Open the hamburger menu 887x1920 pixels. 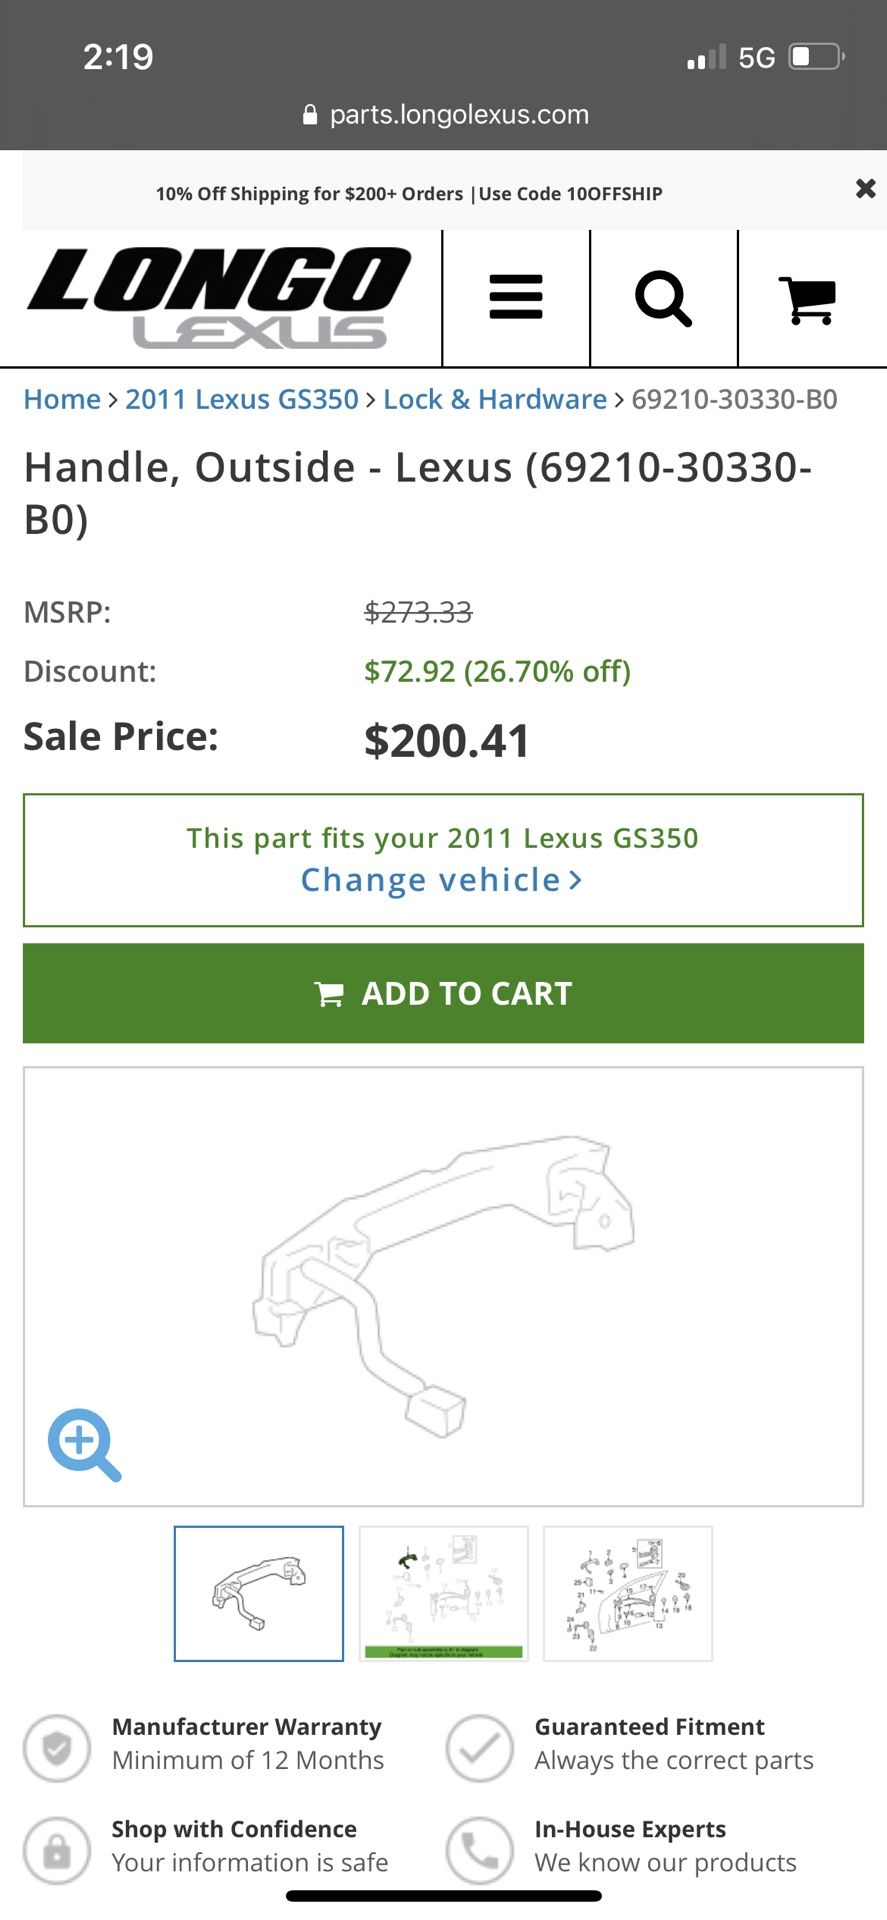coord(516,298)
